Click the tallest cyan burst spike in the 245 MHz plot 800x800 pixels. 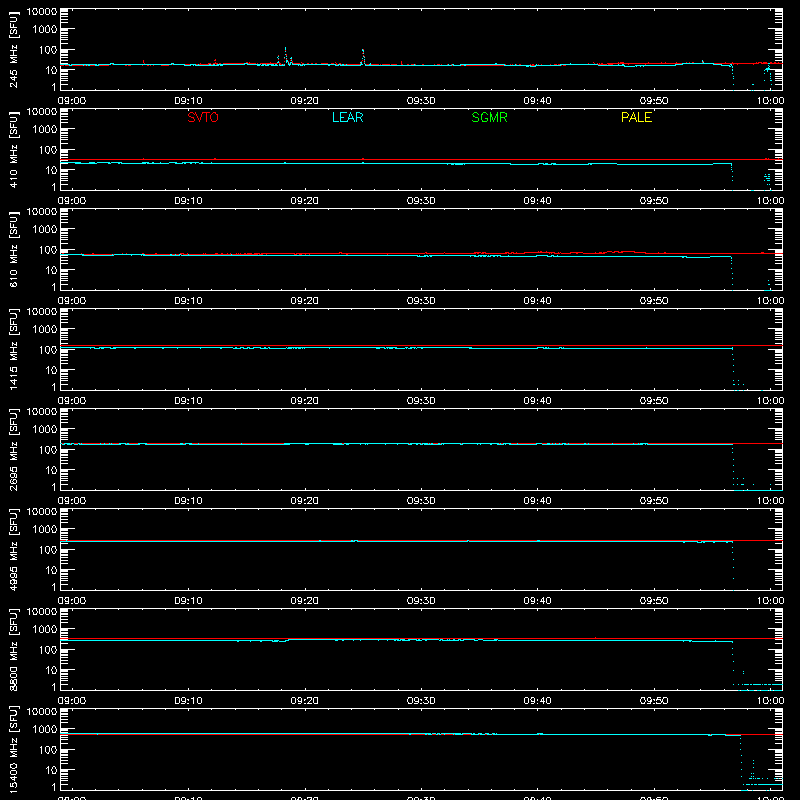[x=285, y=55]
